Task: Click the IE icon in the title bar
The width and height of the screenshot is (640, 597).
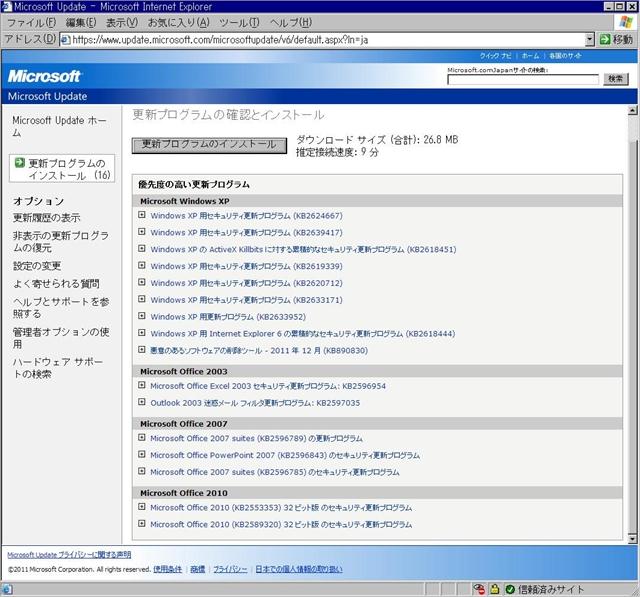Action: click(x=6, y=6)
